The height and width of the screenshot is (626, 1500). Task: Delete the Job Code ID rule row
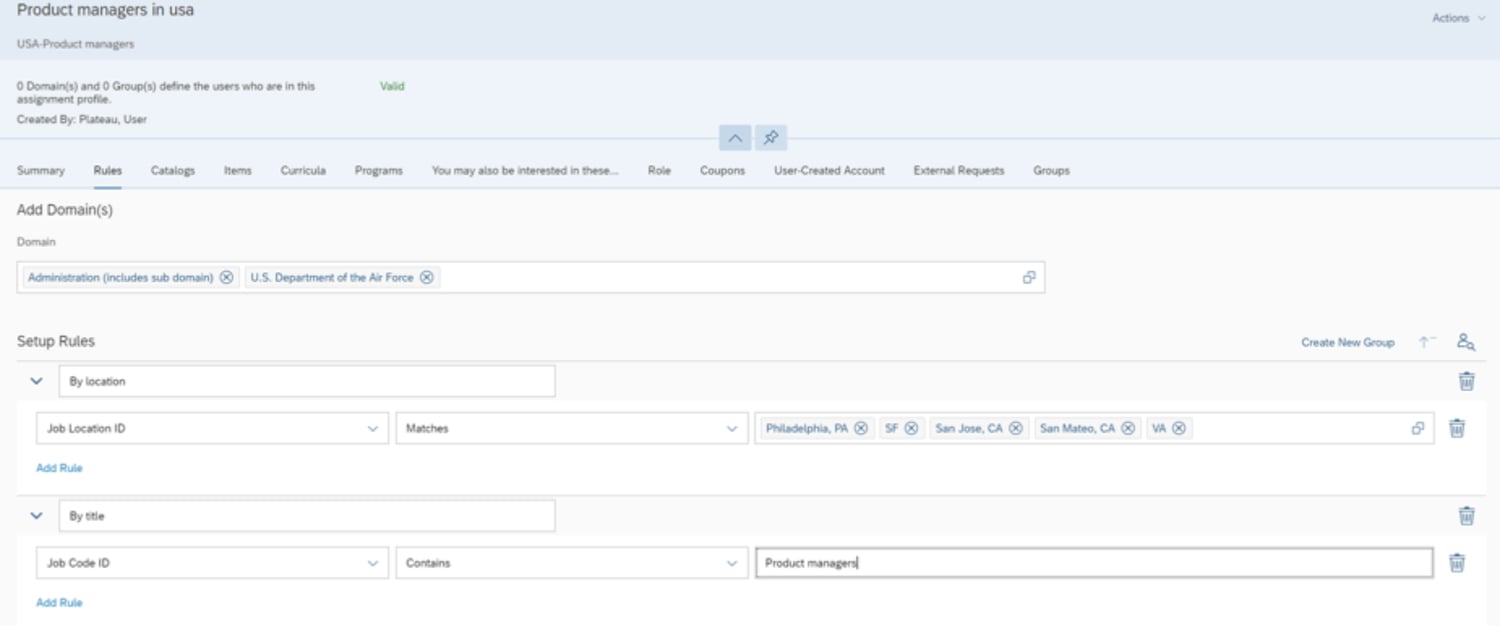(1457, 563)
